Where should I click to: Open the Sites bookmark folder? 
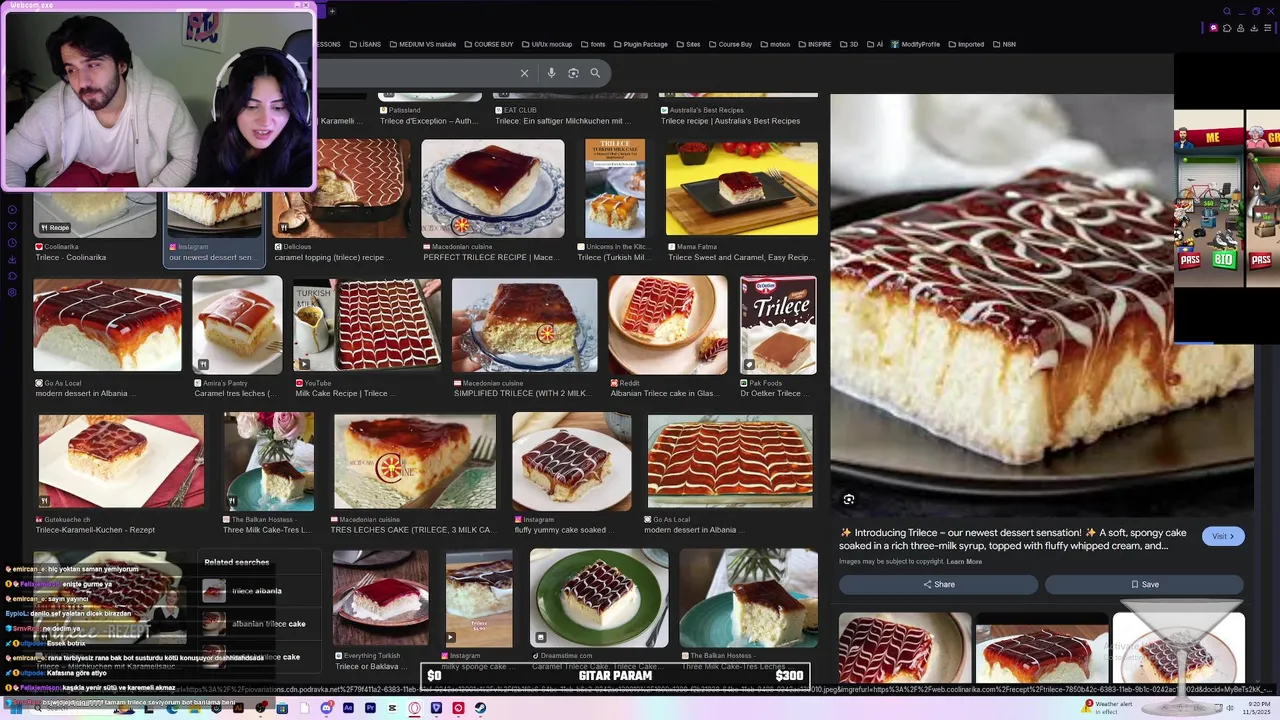point(688,44)
